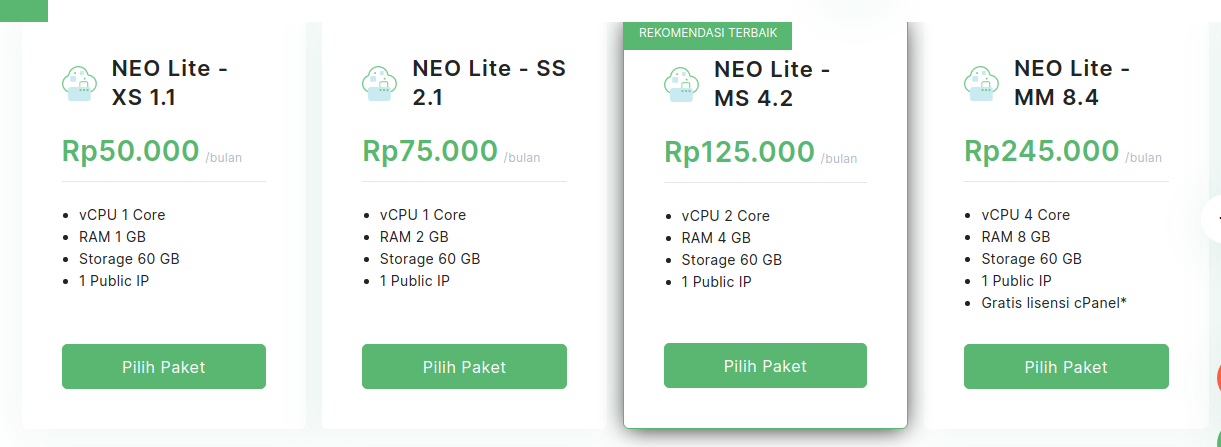Click the Rp75.000 per bulan price
This screenshot has height=447, width=1221.
[430, 151]
